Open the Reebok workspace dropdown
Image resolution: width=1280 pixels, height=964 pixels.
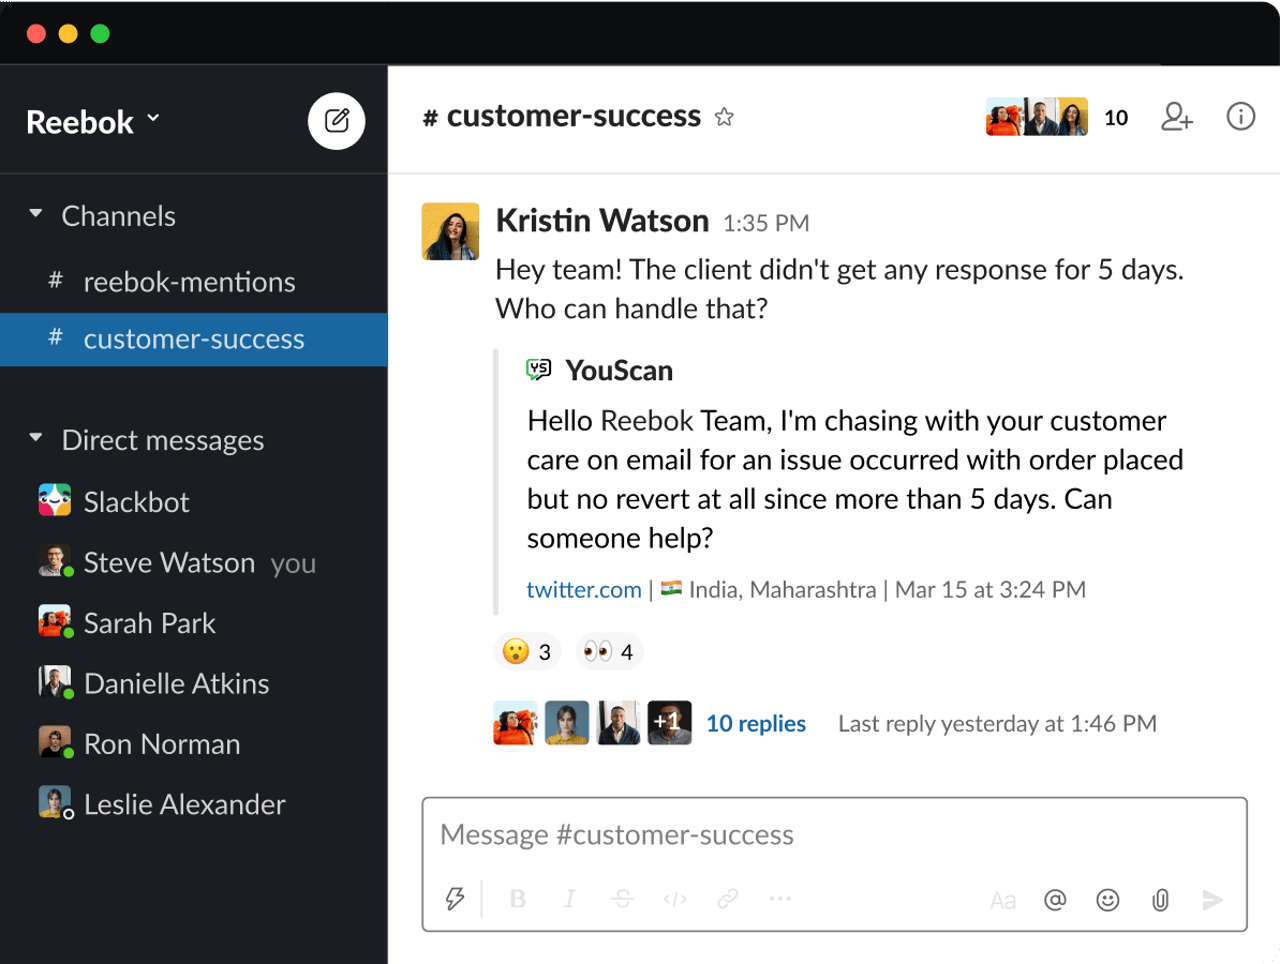pos(93,122)
